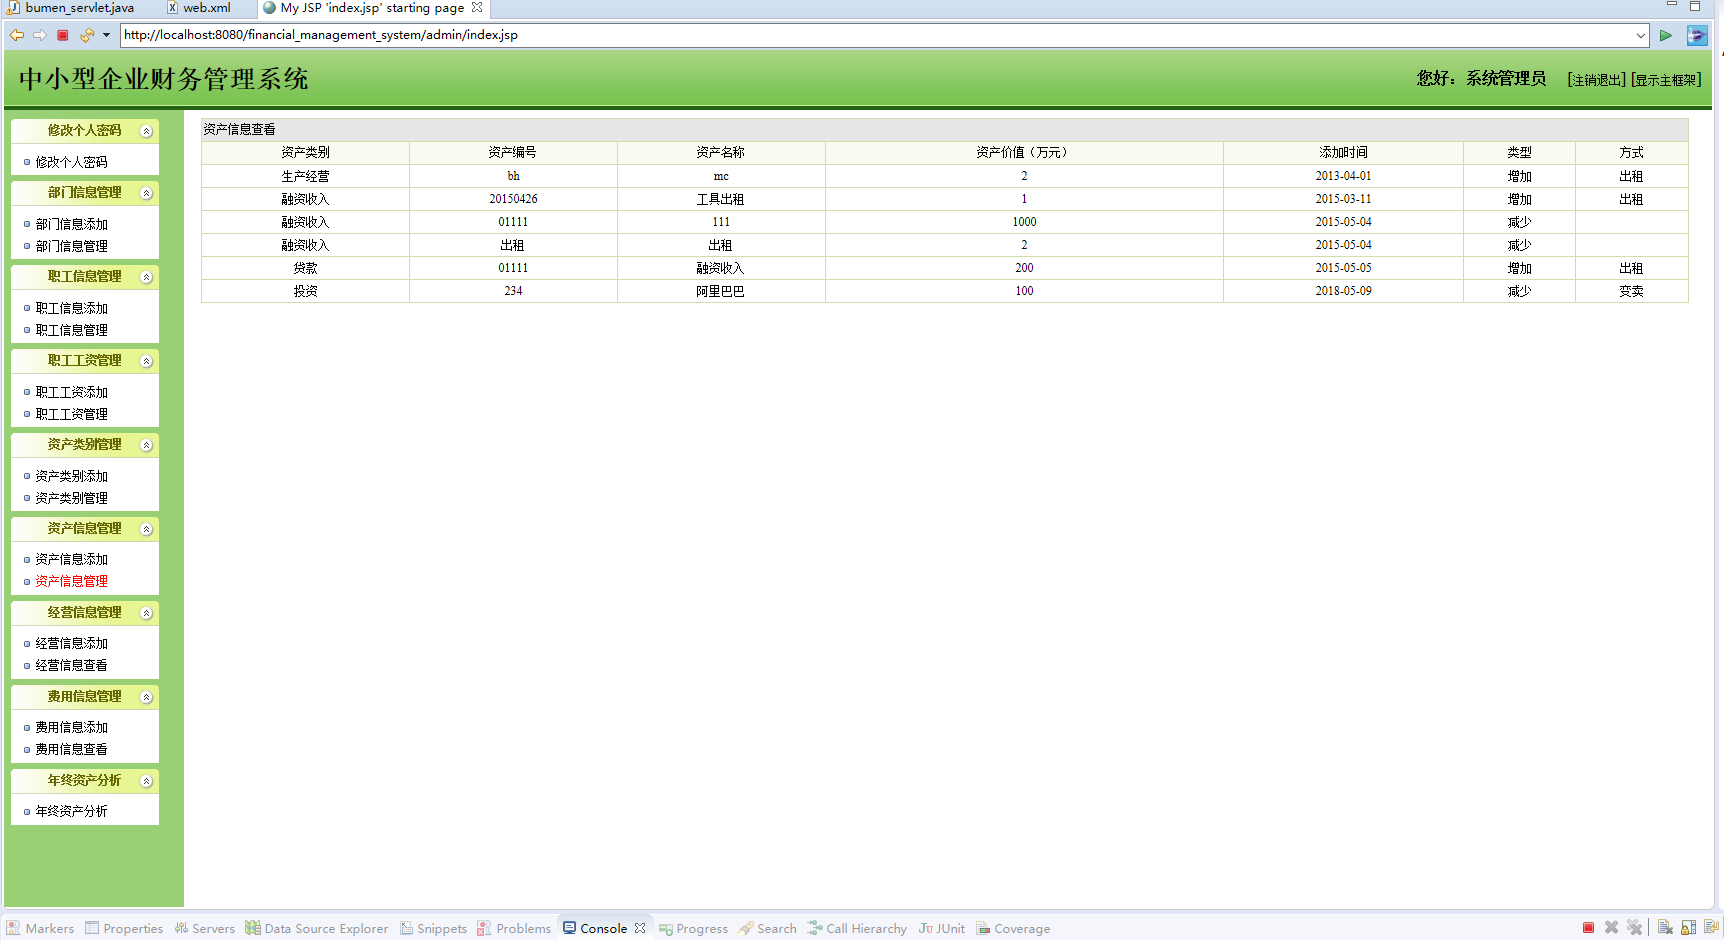Switch to the web.xml editor tab
Viewport: 1724px width, 941px height.
(200, 7)
